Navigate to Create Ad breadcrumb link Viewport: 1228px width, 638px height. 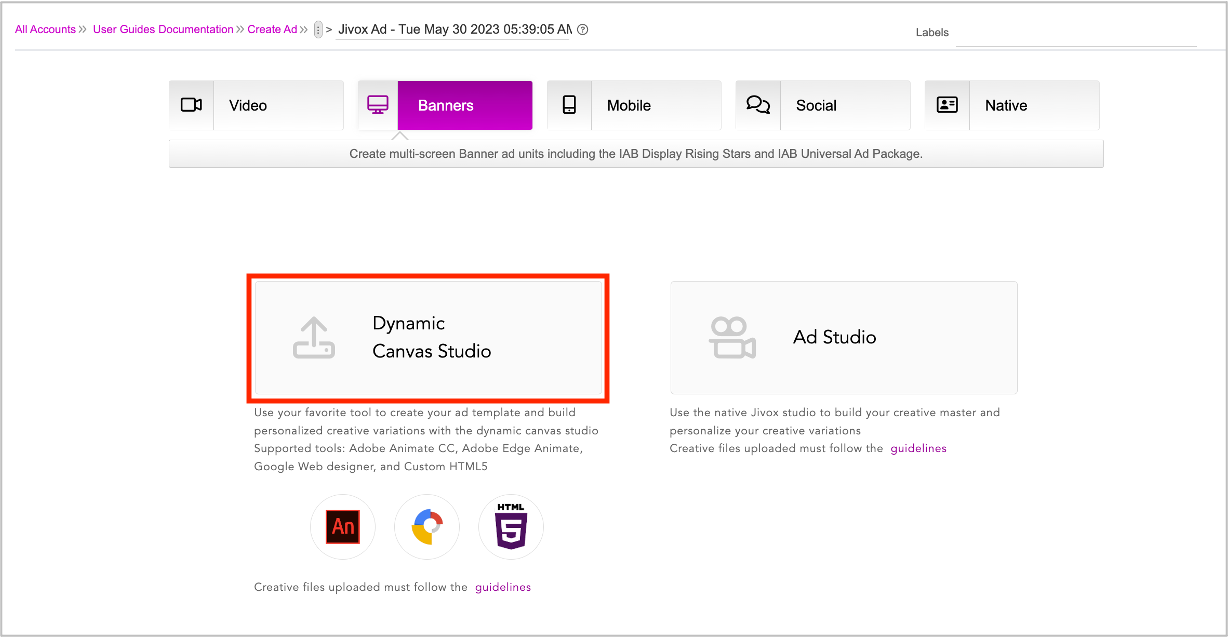(x=272, y=30)
